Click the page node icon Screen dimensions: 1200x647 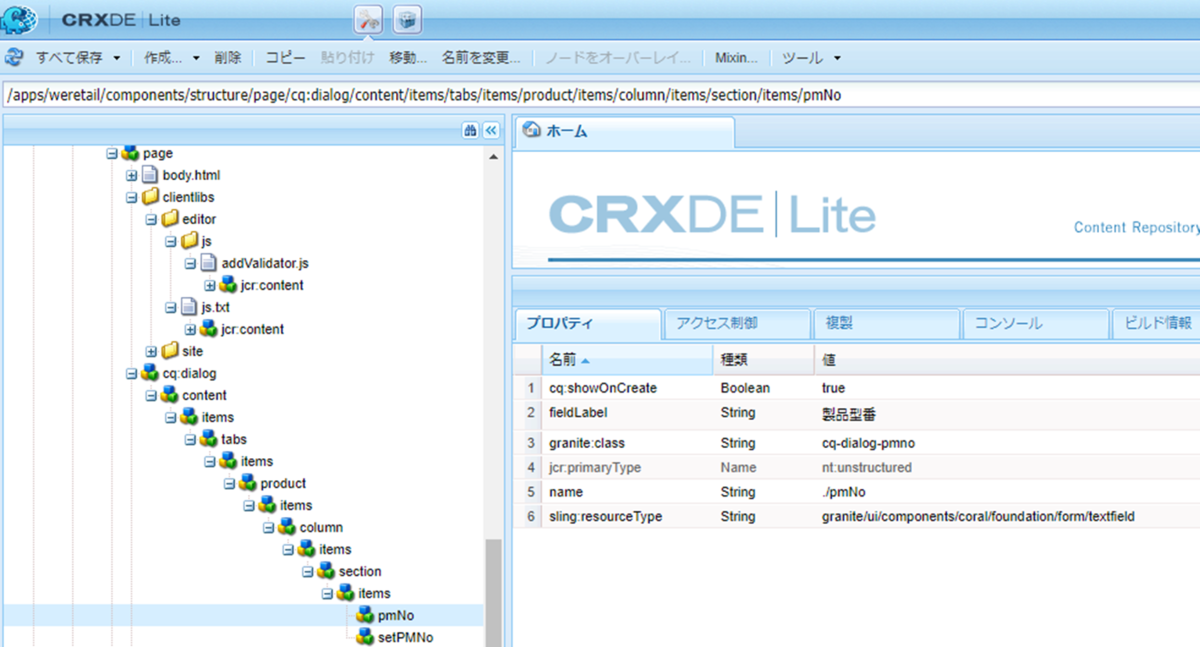[130, 153]
